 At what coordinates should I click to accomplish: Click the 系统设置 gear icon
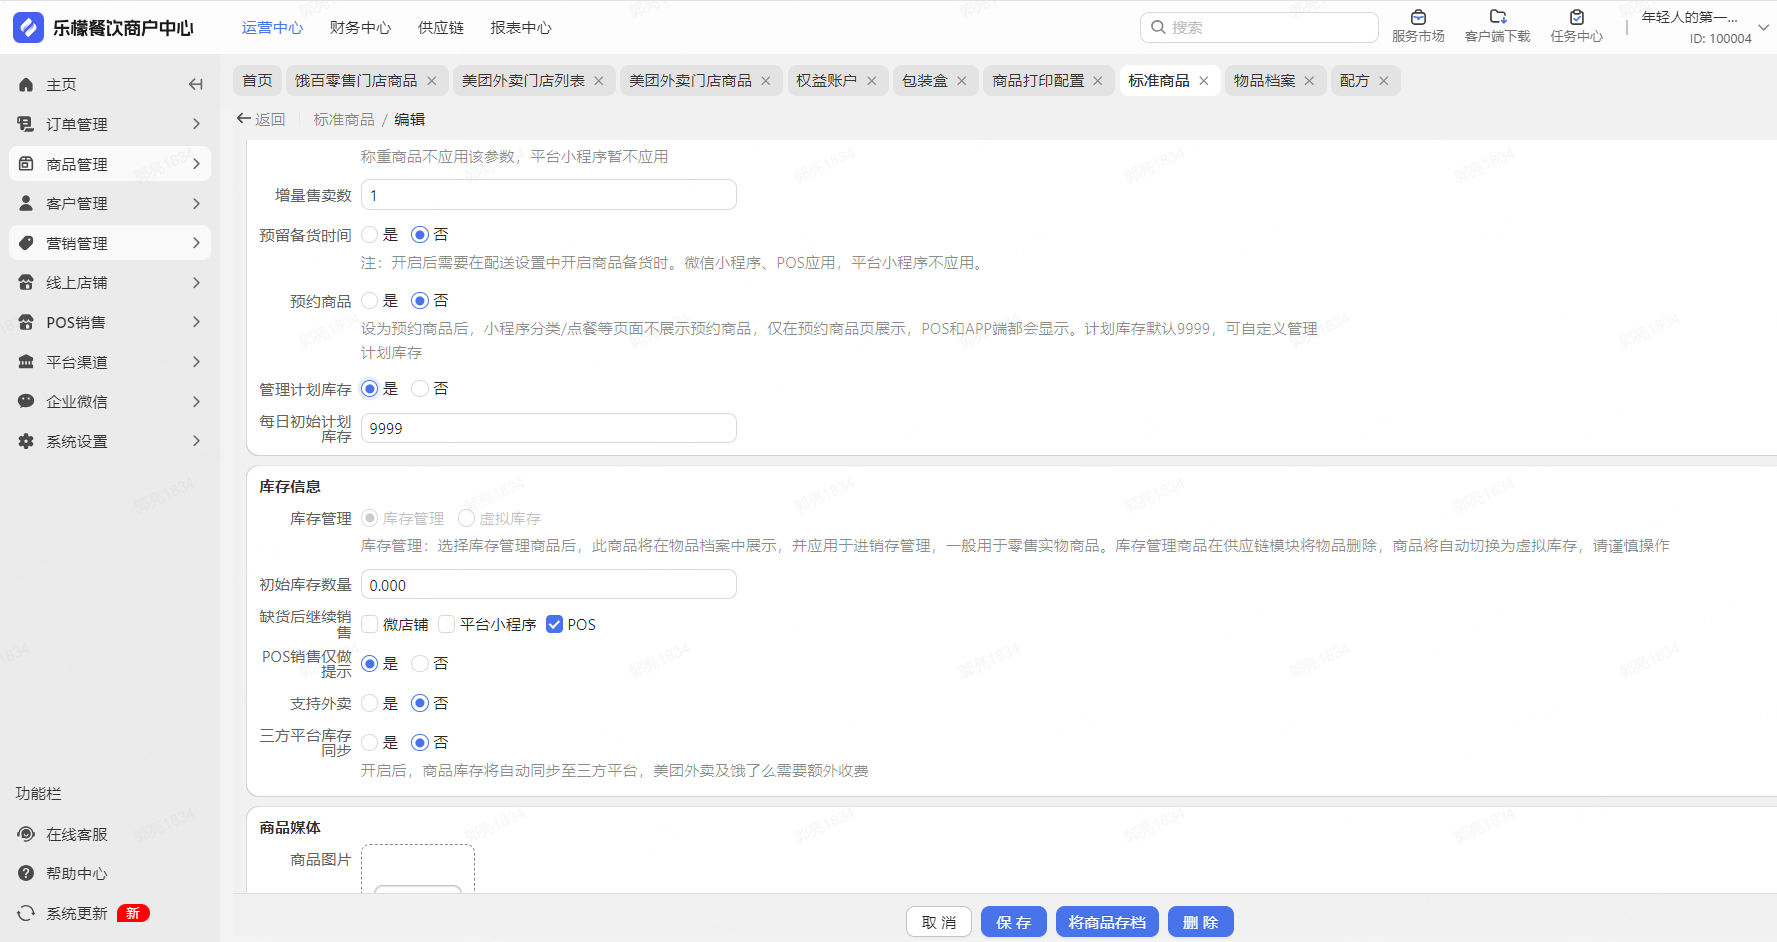click(x=26, y=441)
